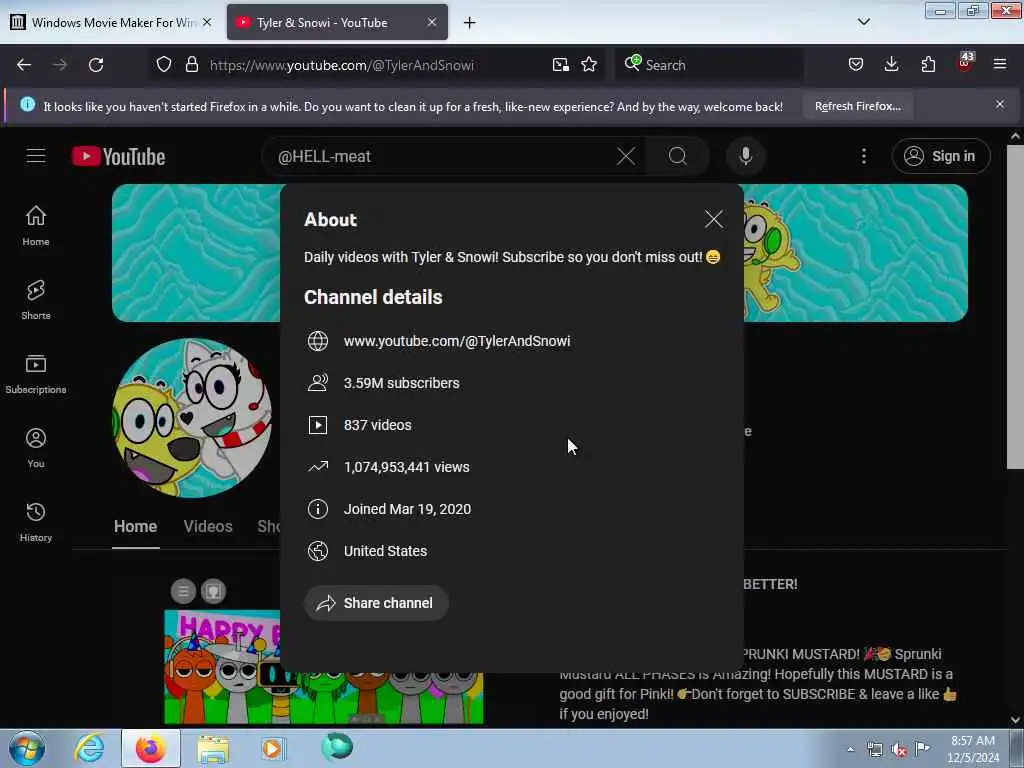
Task: Open the Firefox Downloads panel
Action: pos(891,65)
